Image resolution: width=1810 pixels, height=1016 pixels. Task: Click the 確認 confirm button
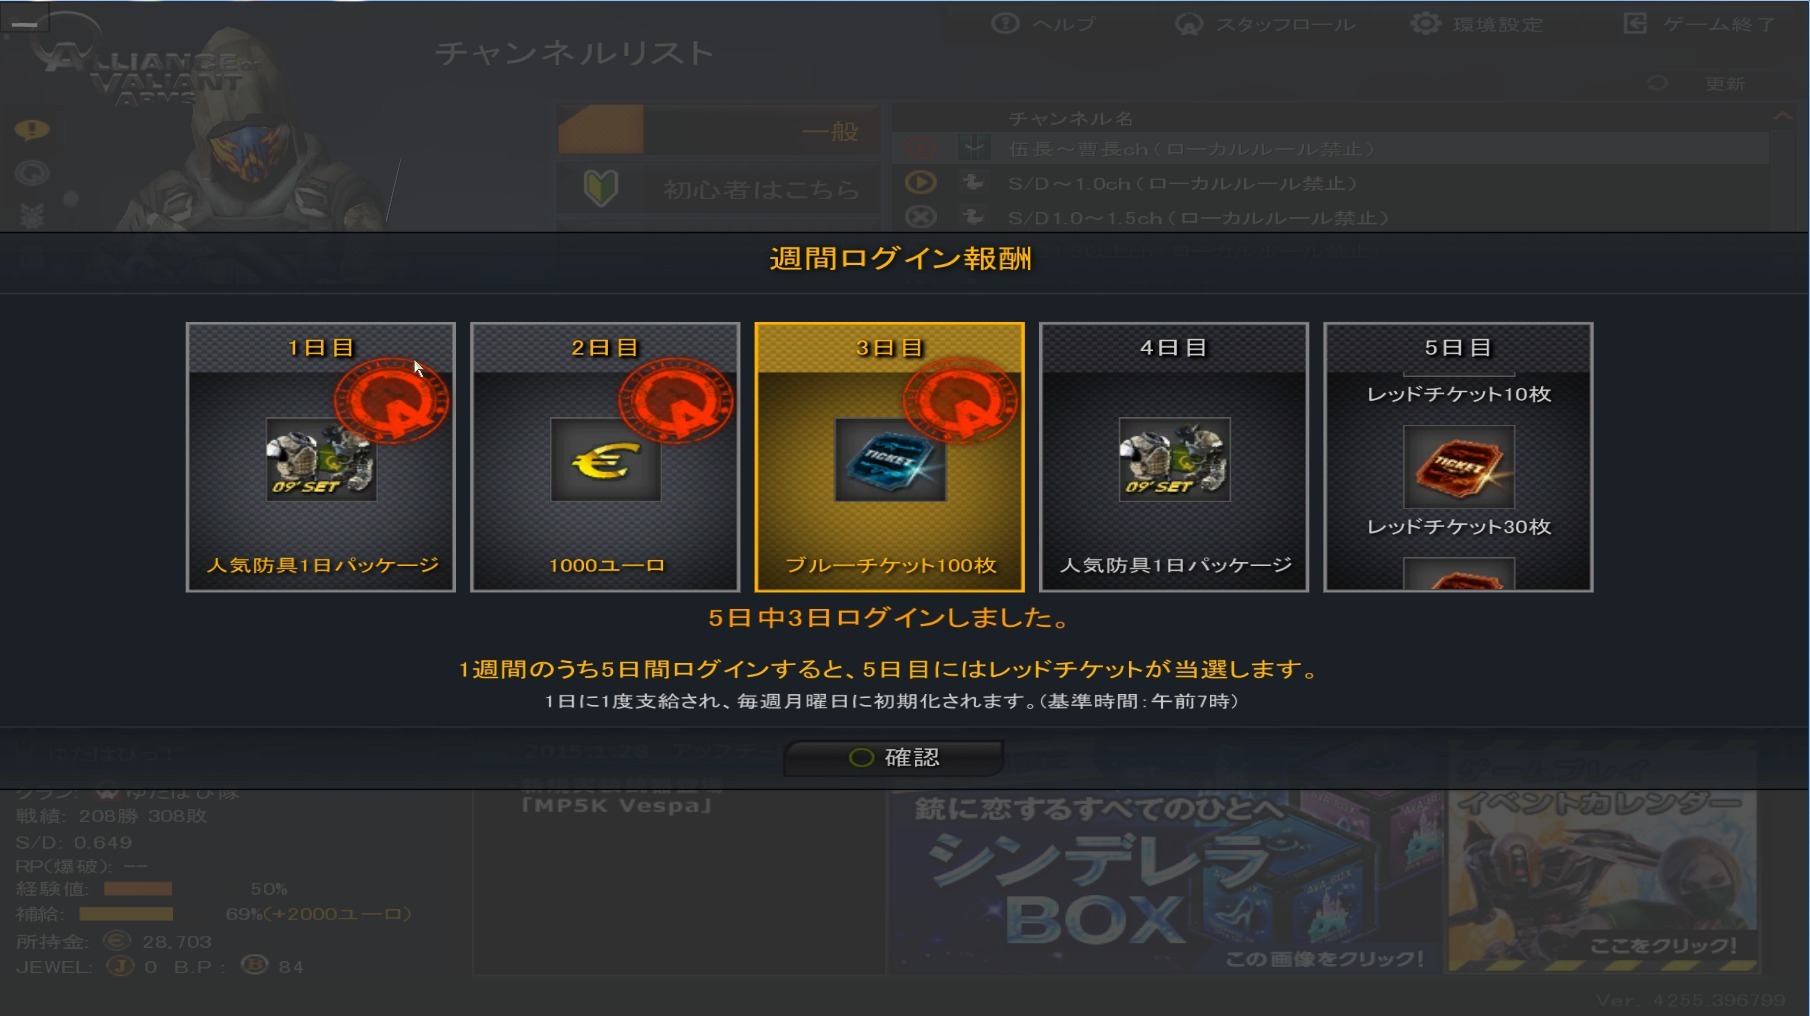point(893,757)
